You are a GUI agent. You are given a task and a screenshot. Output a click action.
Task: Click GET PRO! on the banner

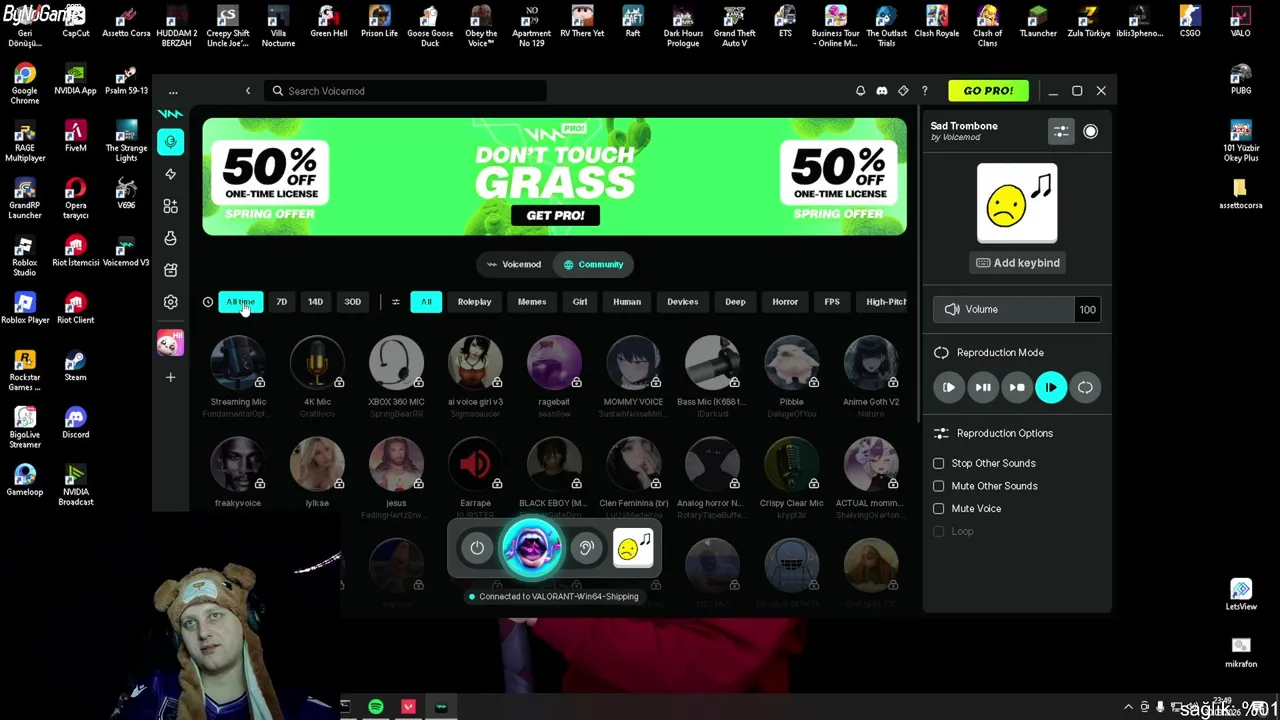(x=555, y=215)
